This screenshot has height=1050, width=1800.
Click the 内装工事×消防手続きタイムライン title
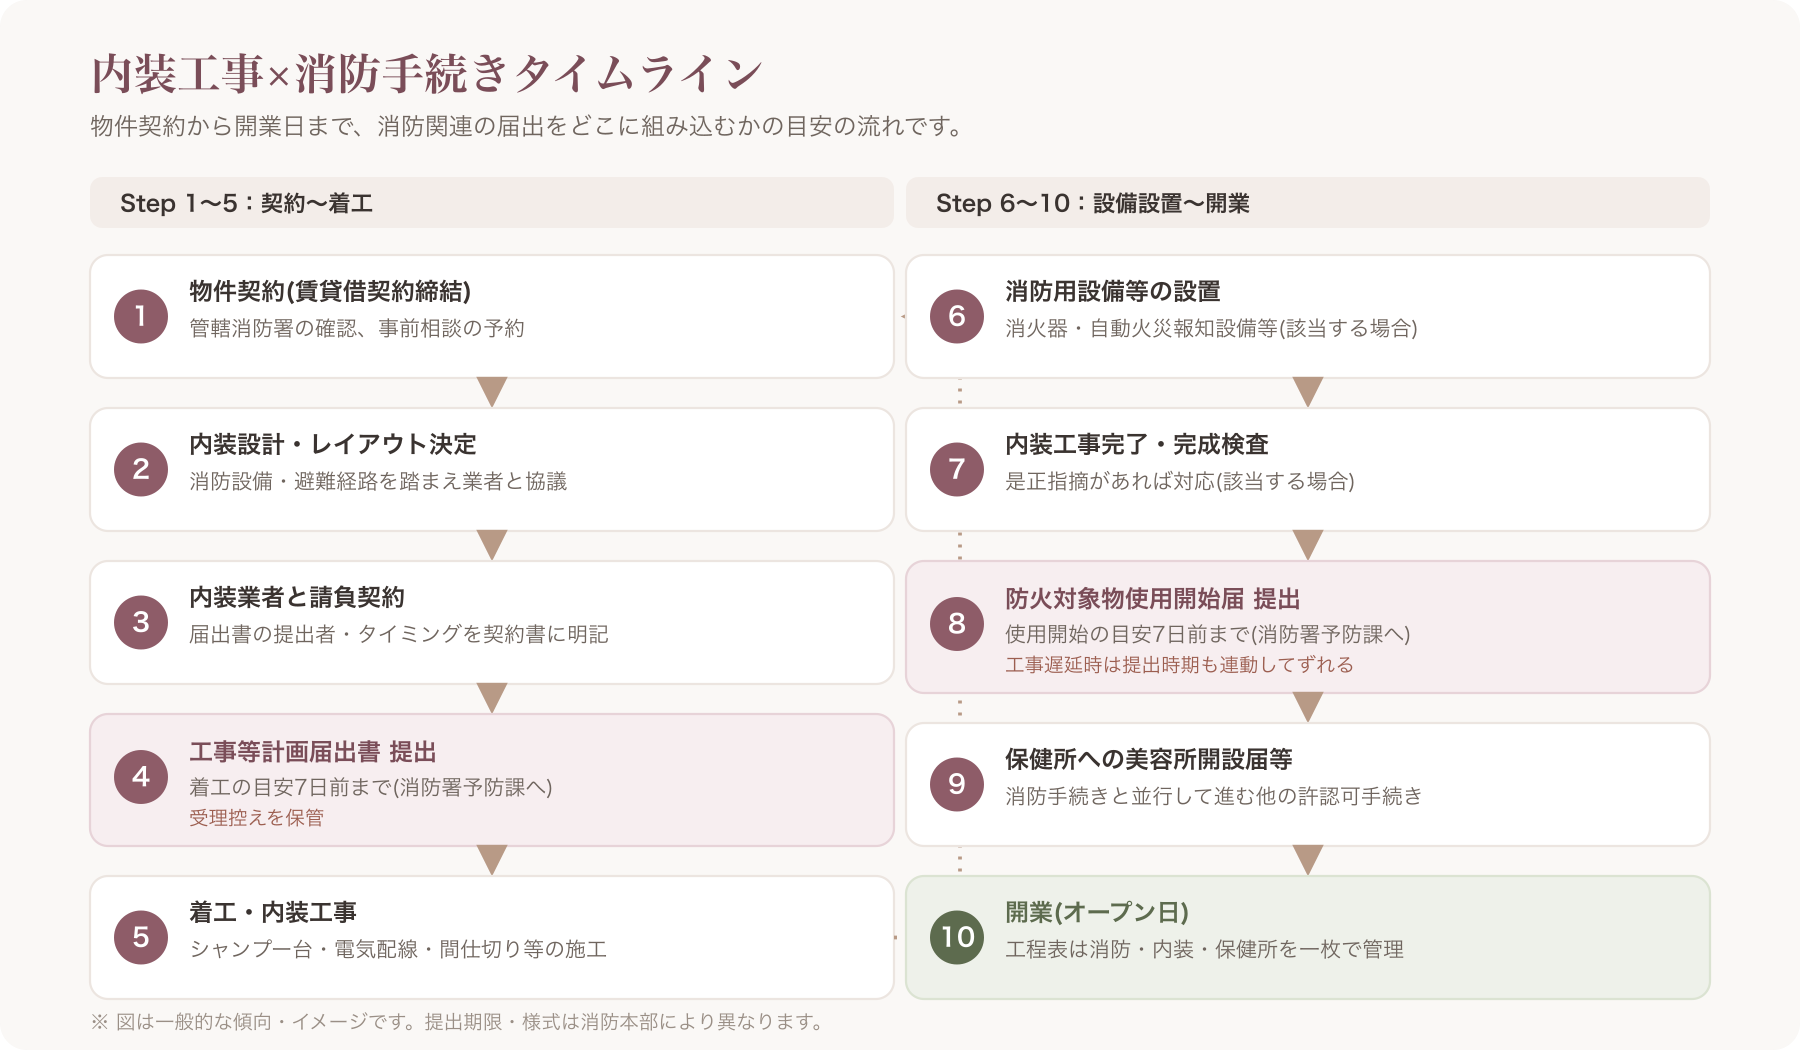point(427,73)
